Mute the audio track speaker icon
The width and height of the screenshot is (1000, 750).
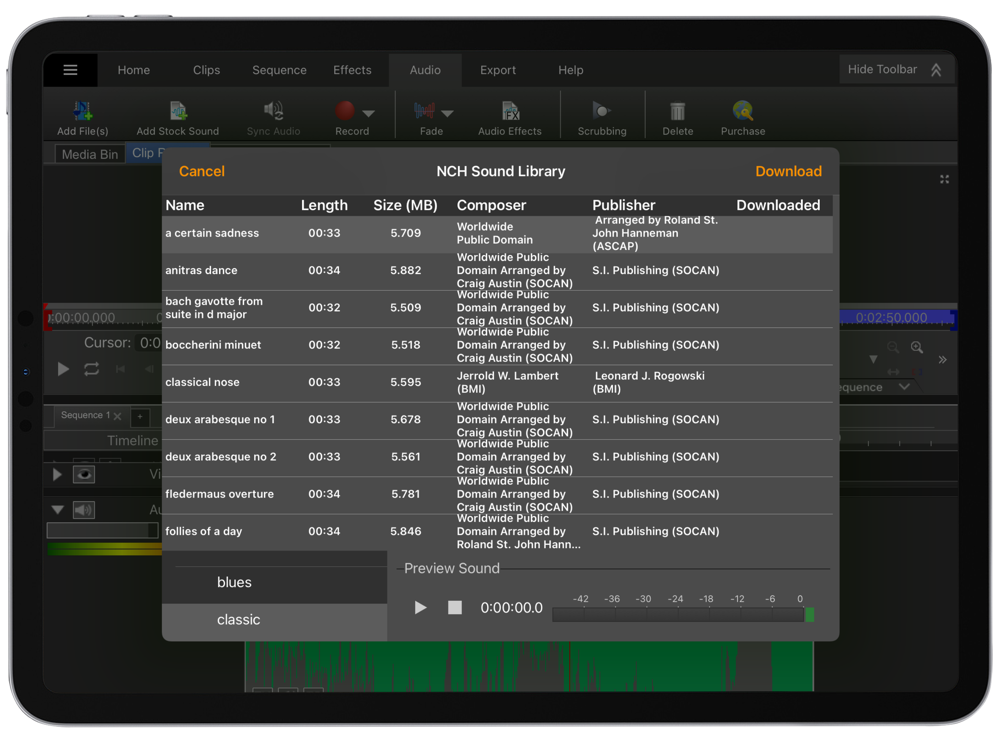click(x=84, y=510)
